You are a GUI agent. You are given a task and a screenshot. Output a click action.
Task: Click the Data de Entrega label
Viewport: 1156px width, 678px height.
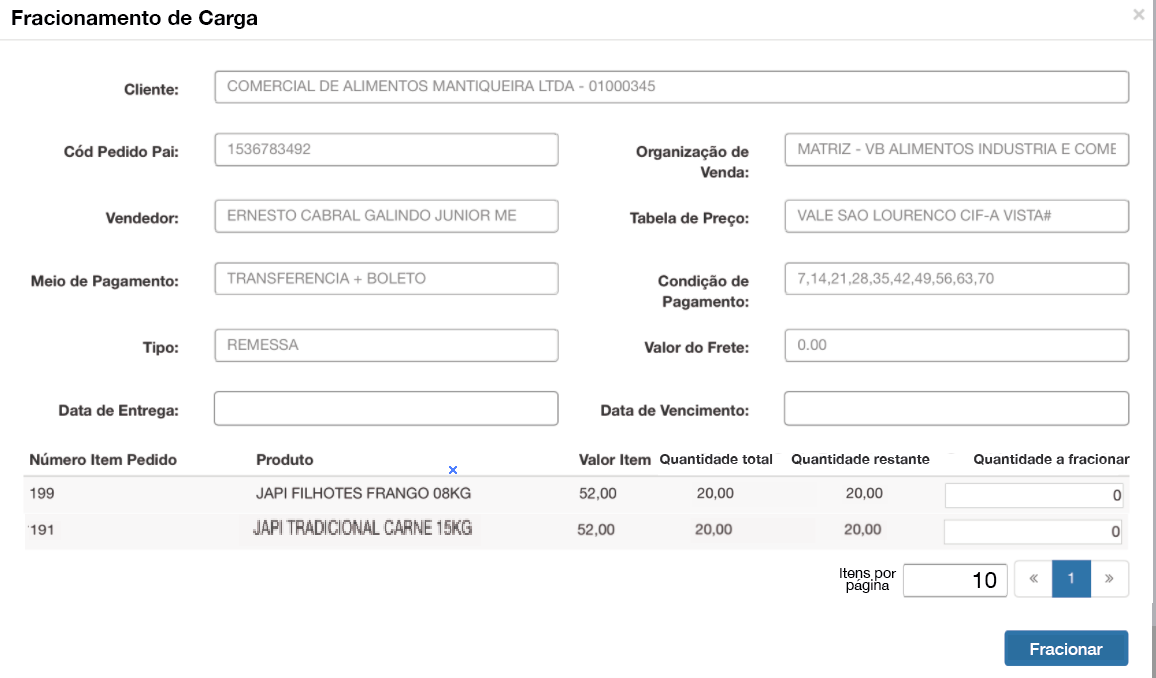(119, 410)
